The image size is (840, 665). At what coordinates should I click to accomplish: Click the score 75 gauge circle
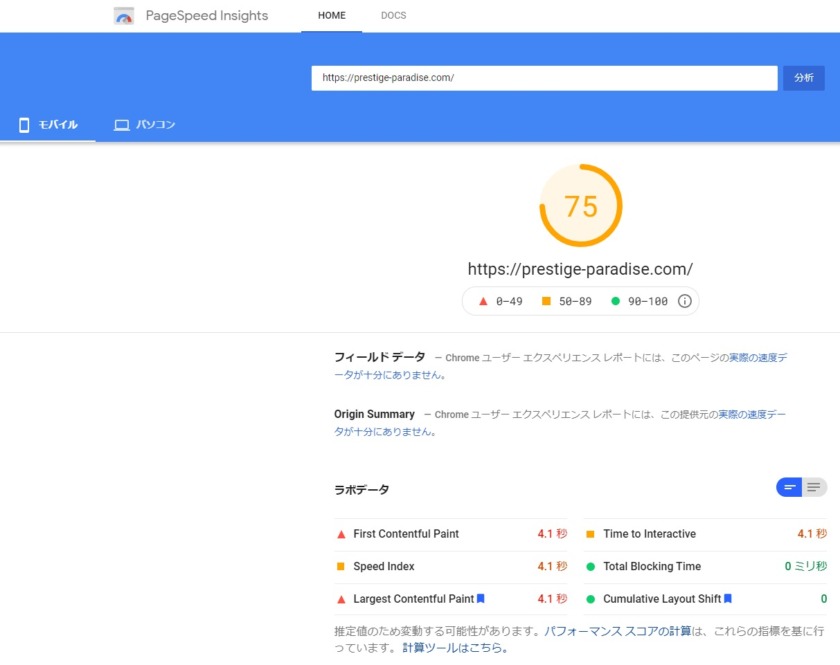tap(581, 206)
